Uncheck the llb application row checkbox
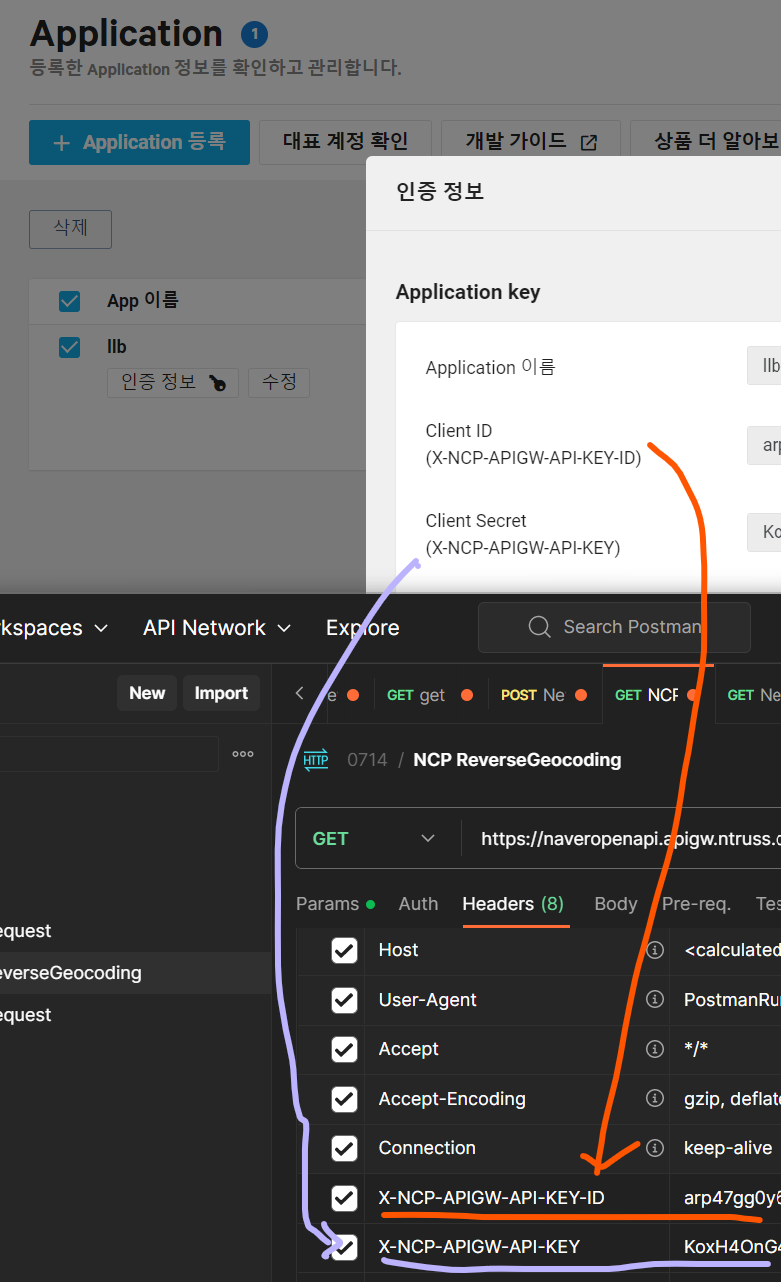This screenshot has height=1282, width=781. coord(69,347)
